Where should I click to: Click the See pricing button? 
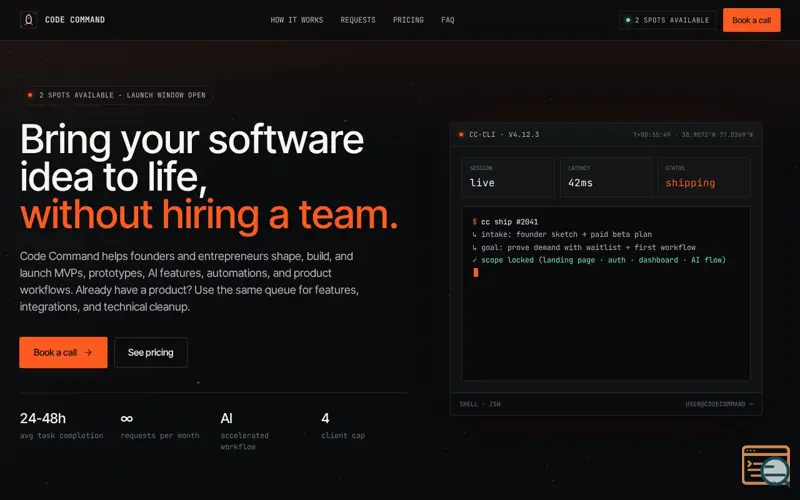151,352
